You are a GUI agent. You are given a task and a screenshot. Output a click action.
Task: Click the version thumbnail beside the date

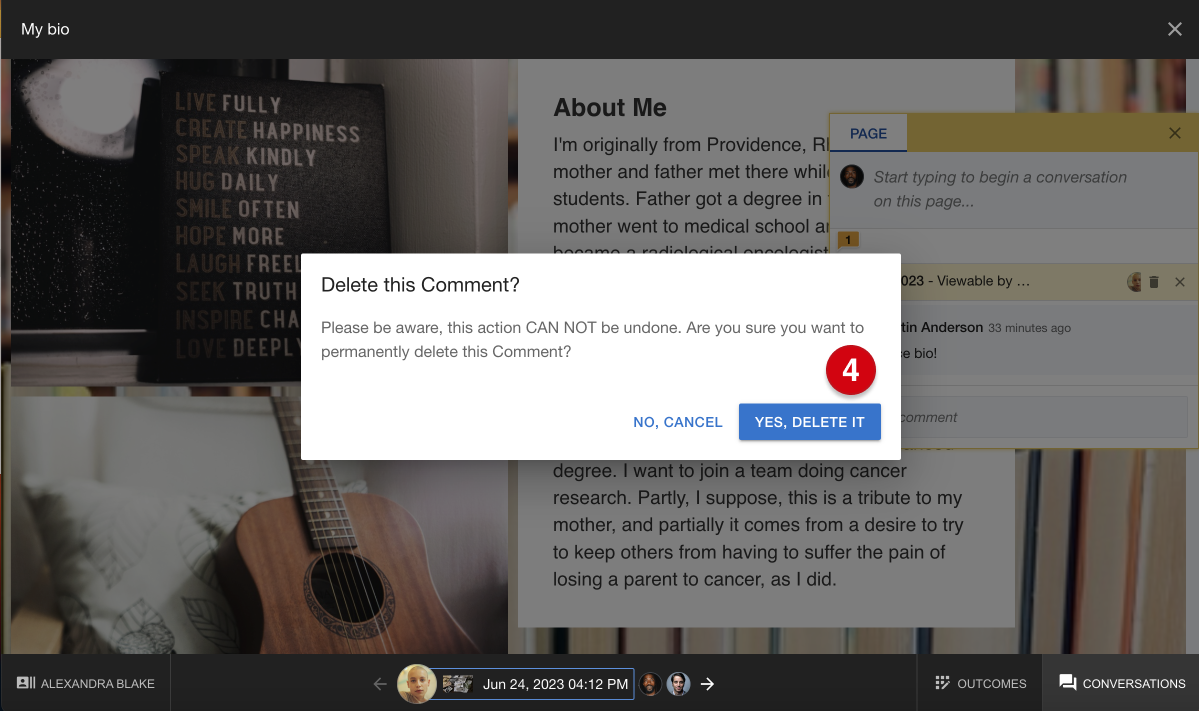click(457, 683)
